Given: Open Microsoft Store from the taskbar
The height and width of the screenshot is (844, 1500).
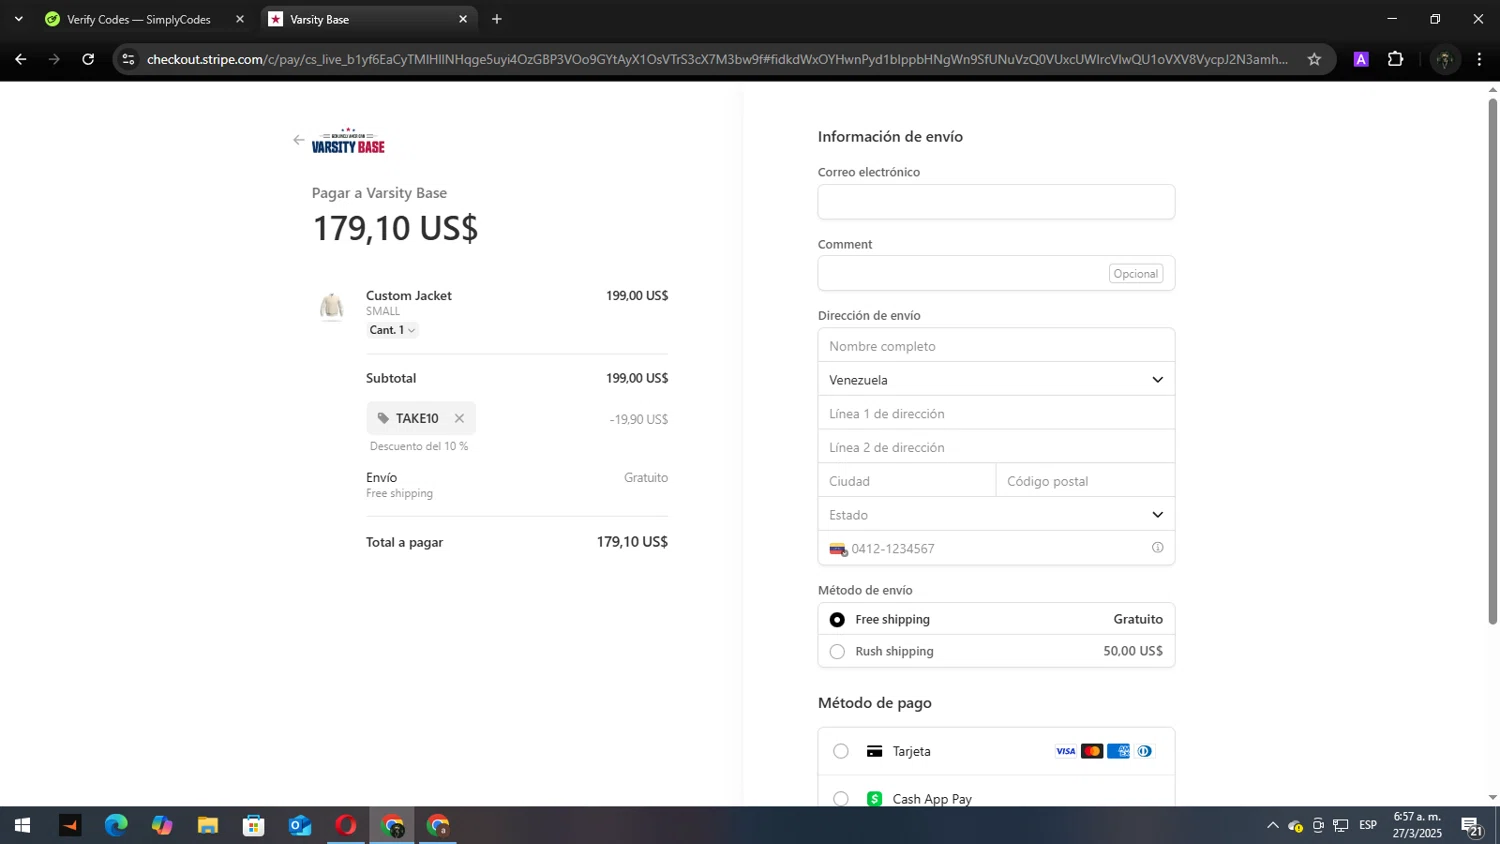Looking at the screenshot, I should 254,825.
